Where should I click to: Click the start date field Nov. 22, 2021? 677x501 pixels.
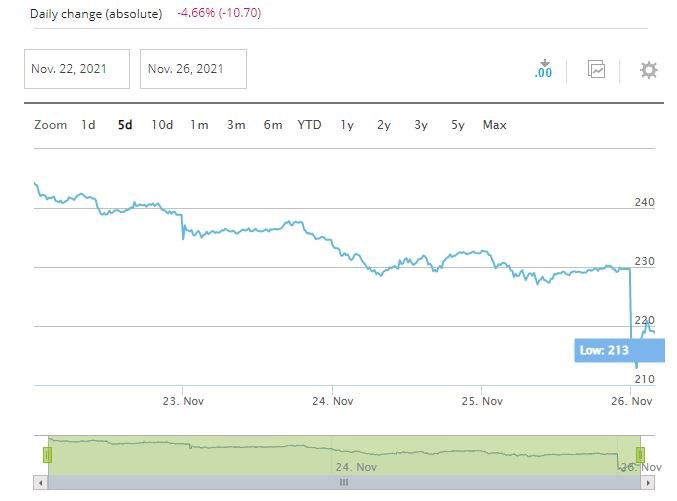77,69
